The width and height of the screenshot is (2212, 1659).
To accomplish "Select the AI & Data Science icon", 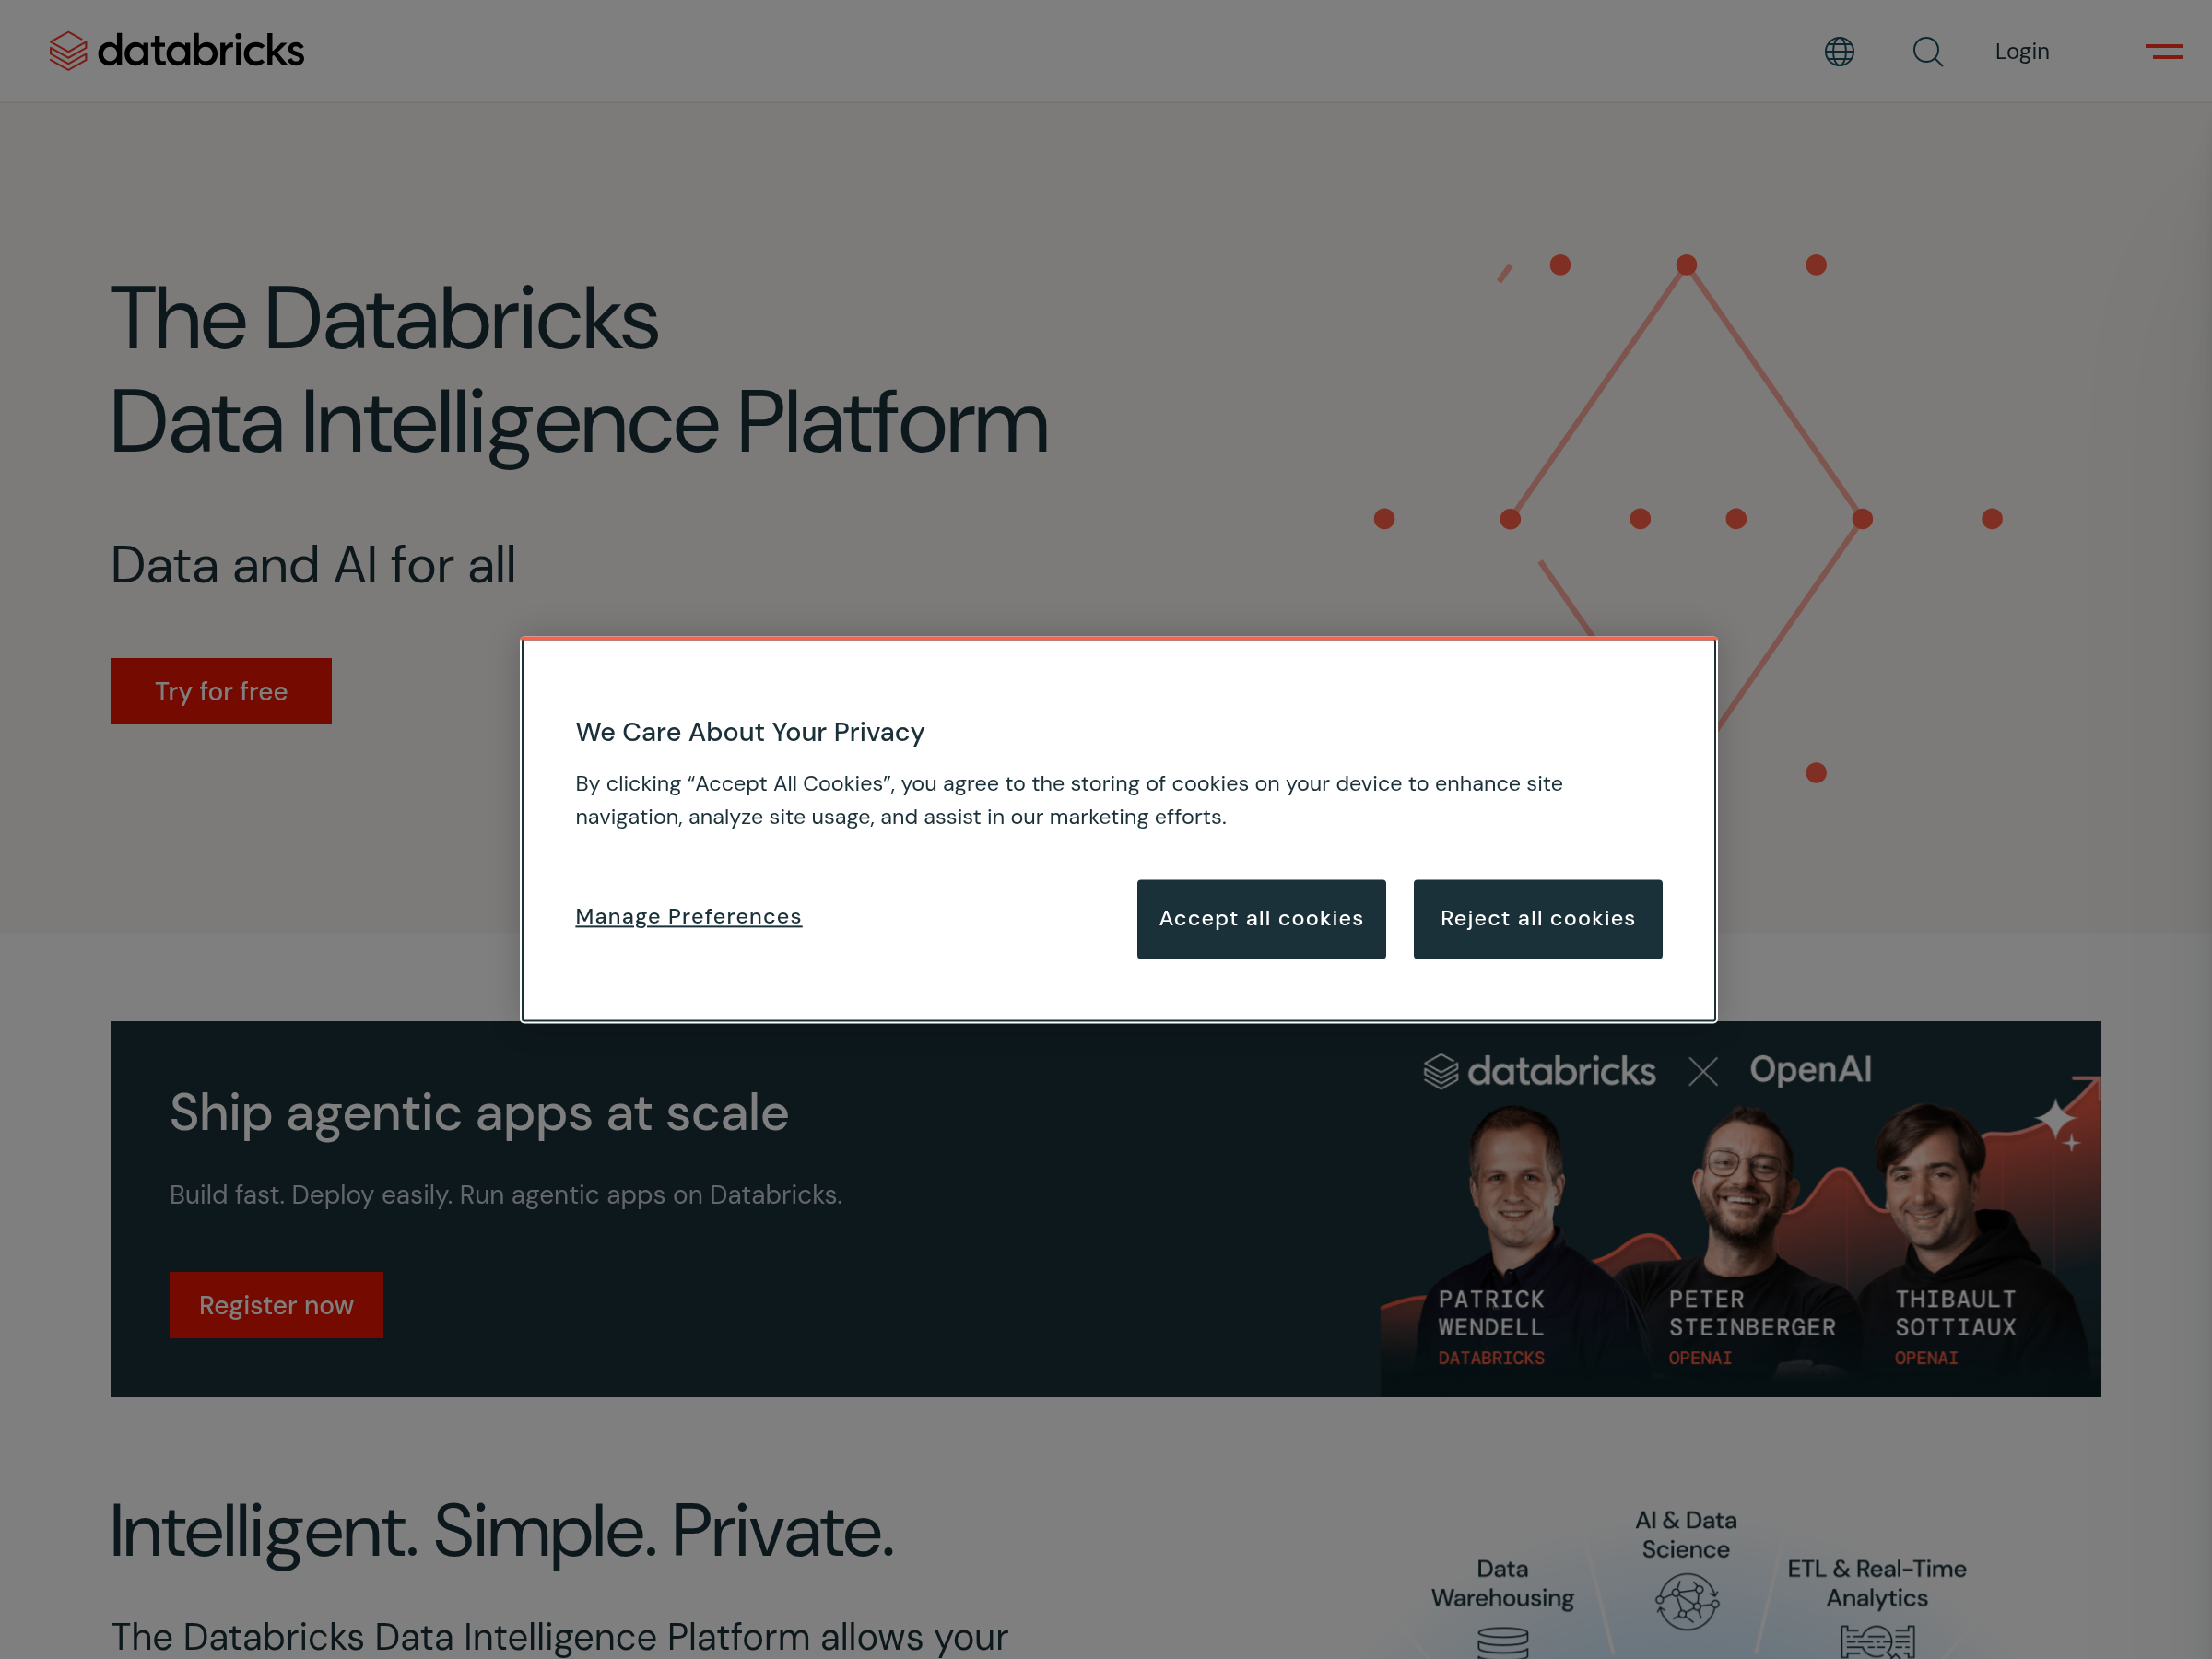I will [1686, 1601].
